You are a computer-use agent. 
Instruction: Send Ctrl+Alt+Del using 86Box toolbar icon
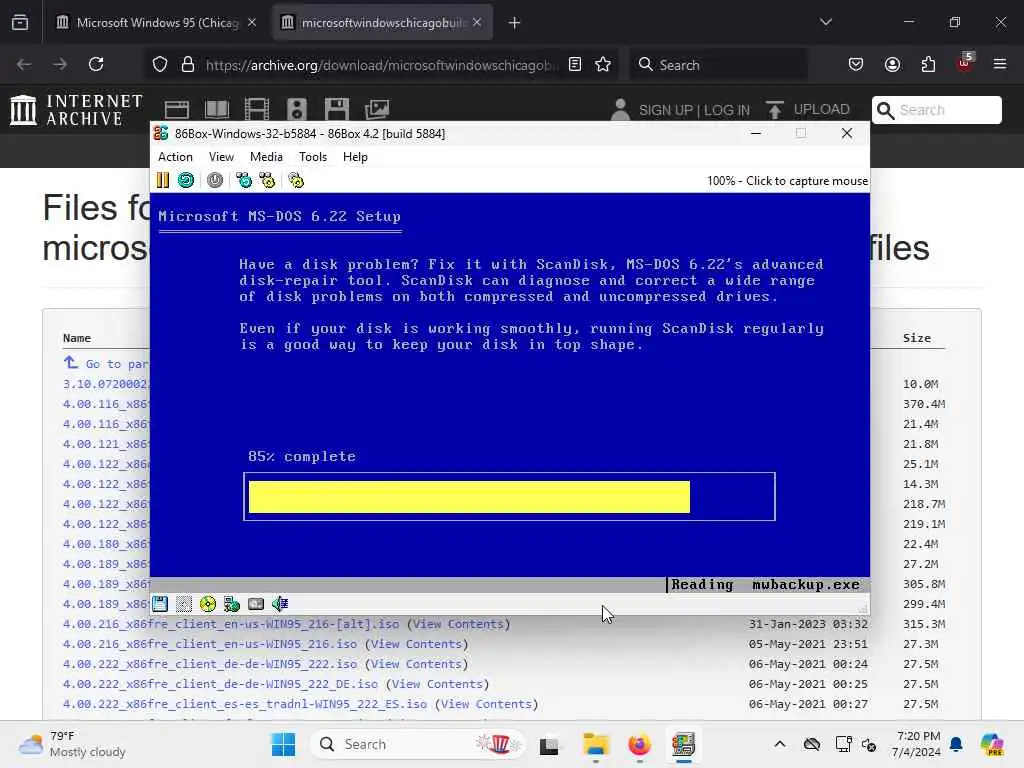click(x=244, y=180)
